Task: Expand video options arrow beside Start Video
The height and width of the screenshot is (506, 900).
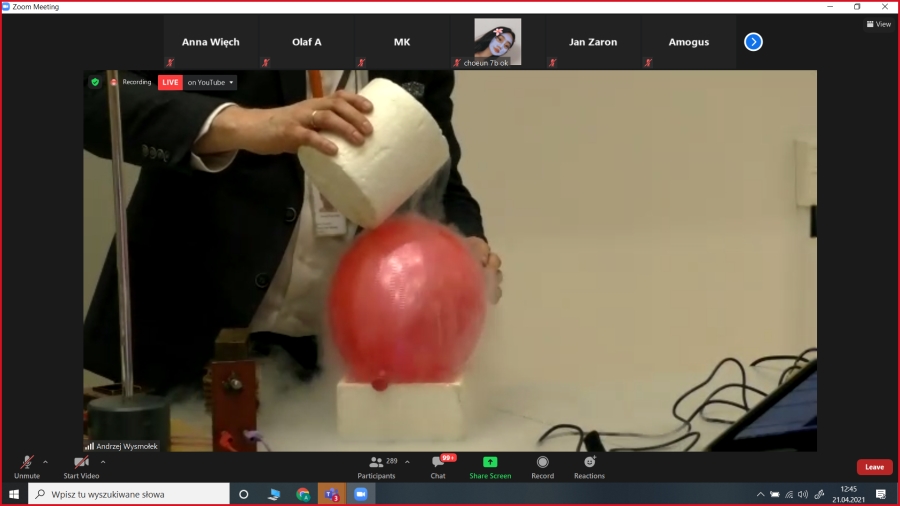Action: (103, 462)
